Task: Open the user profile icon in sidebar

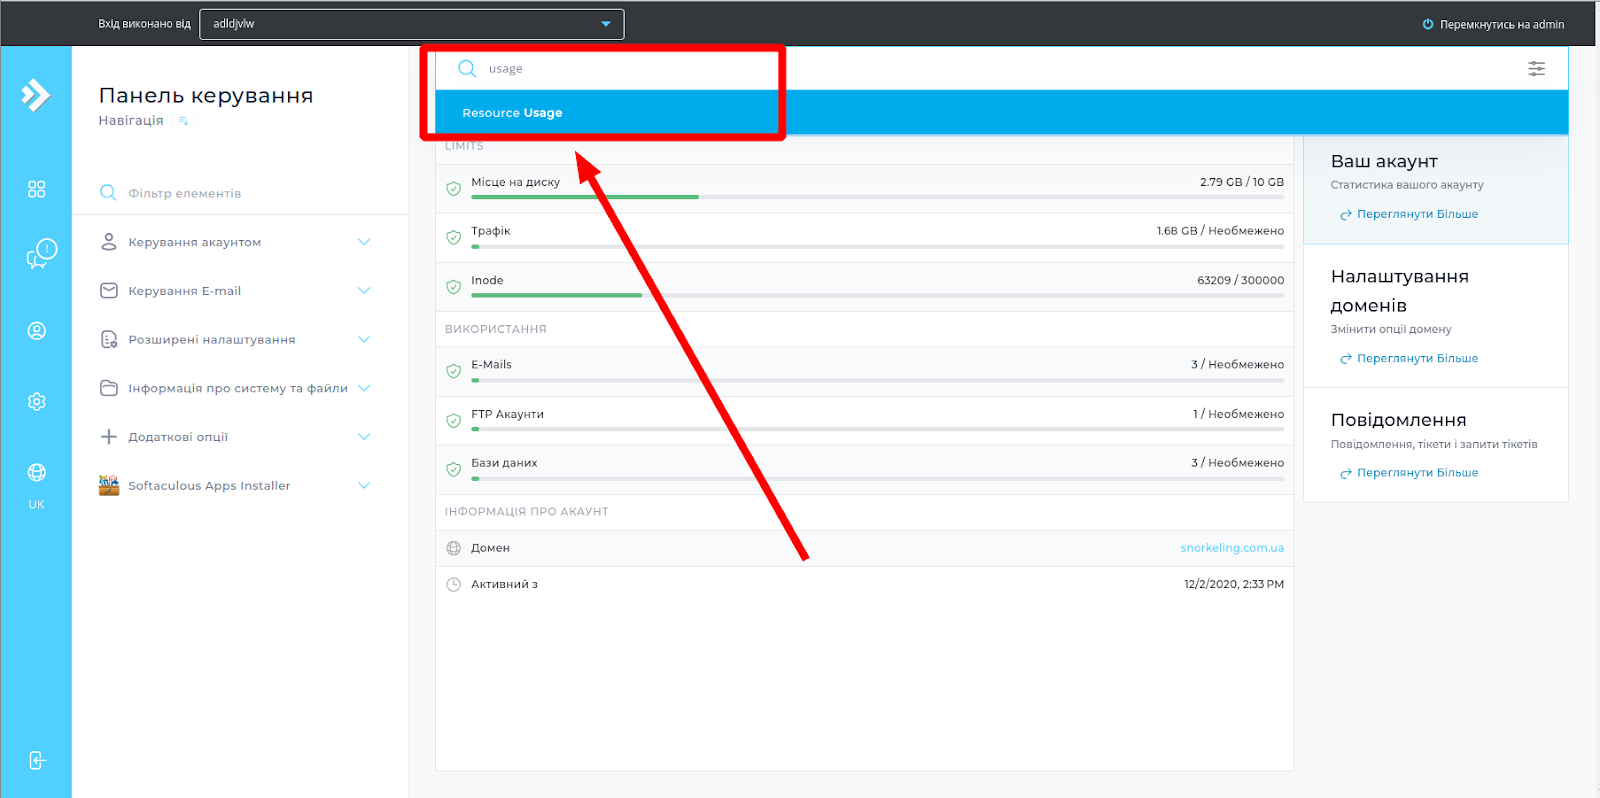Action: (x=36, y=331)
